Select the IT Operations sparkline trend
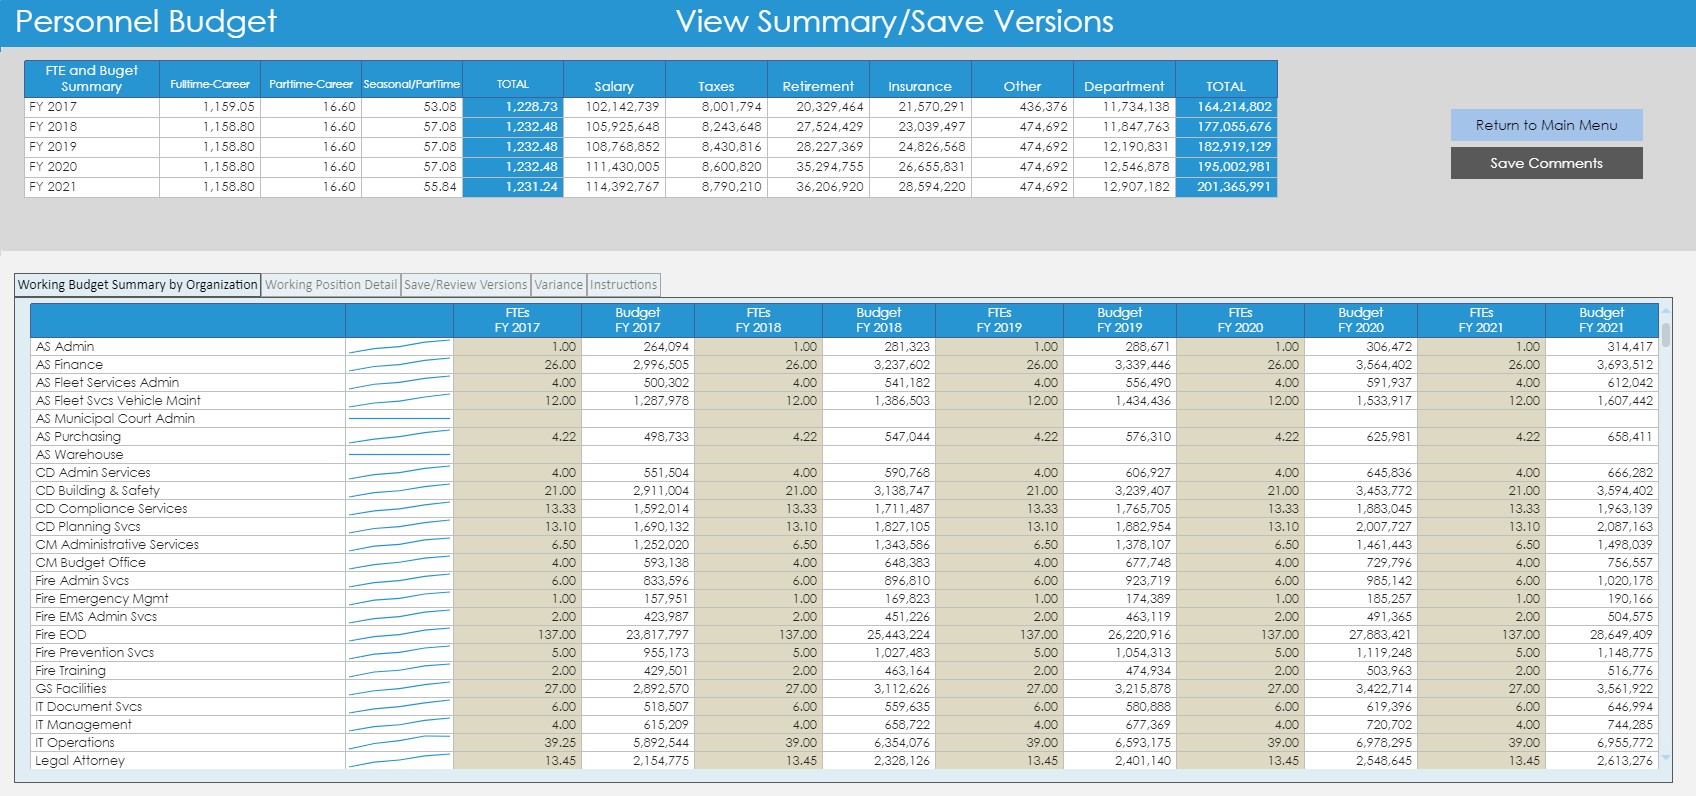 [x=399, y=743]
